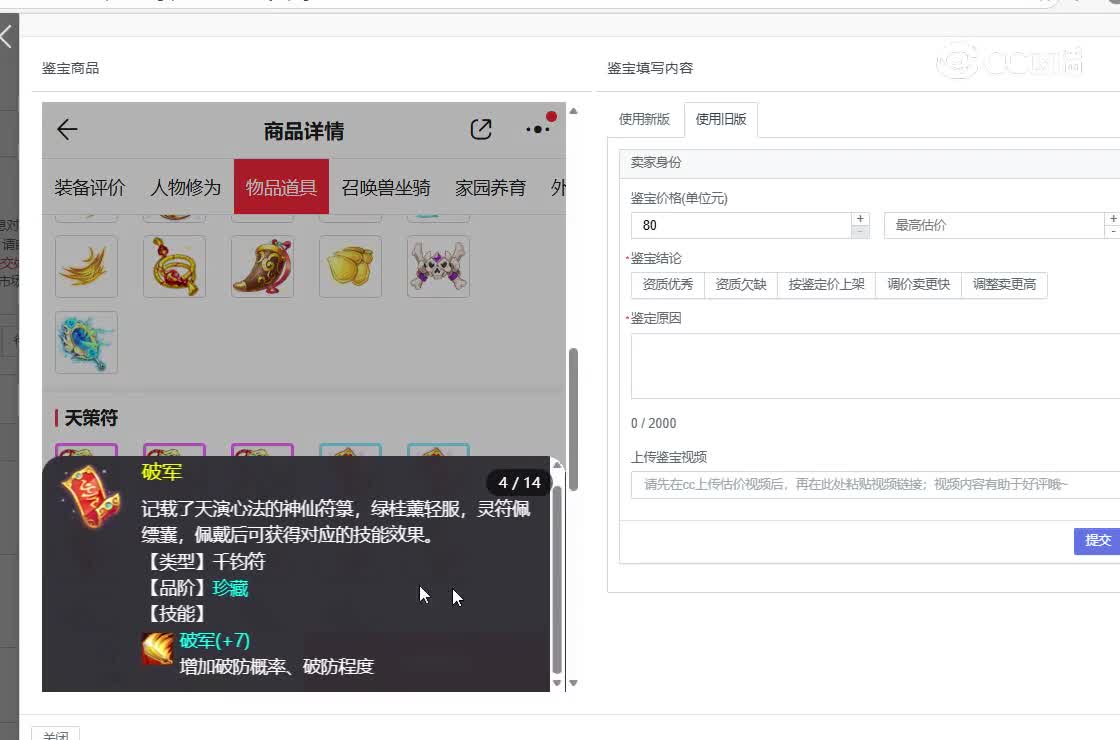Image resolution: width=1120 pixels, height=740 pixels.
Task: Open the 人物修为 tab
Action: coord(186,187)
